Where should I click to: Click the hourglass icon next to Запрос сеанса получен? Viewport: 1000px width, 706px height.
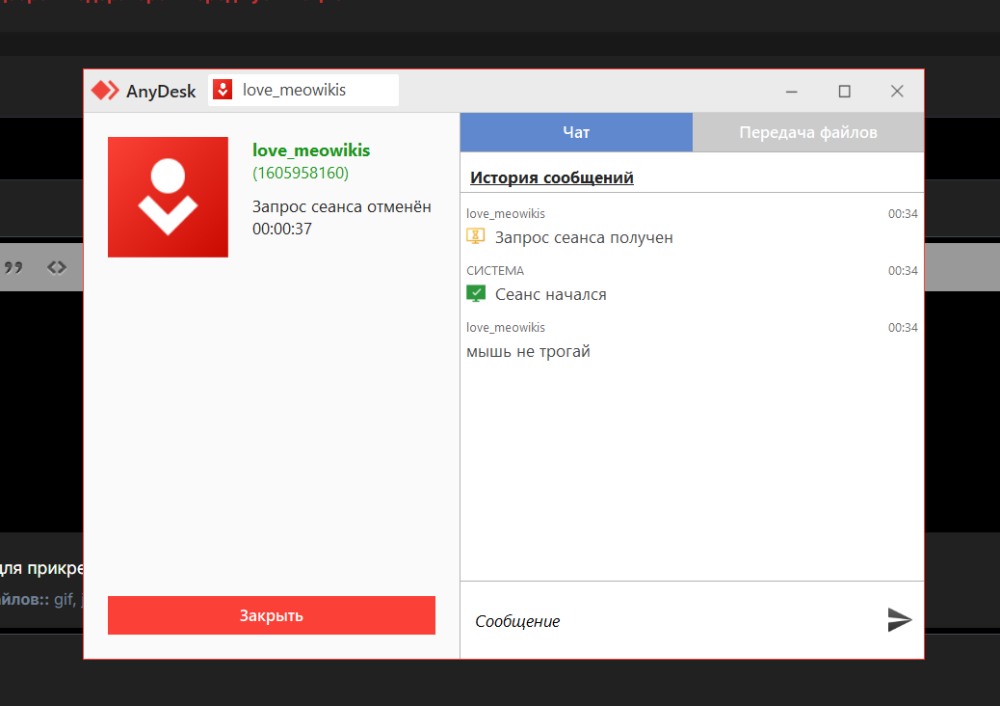(476, 237)
